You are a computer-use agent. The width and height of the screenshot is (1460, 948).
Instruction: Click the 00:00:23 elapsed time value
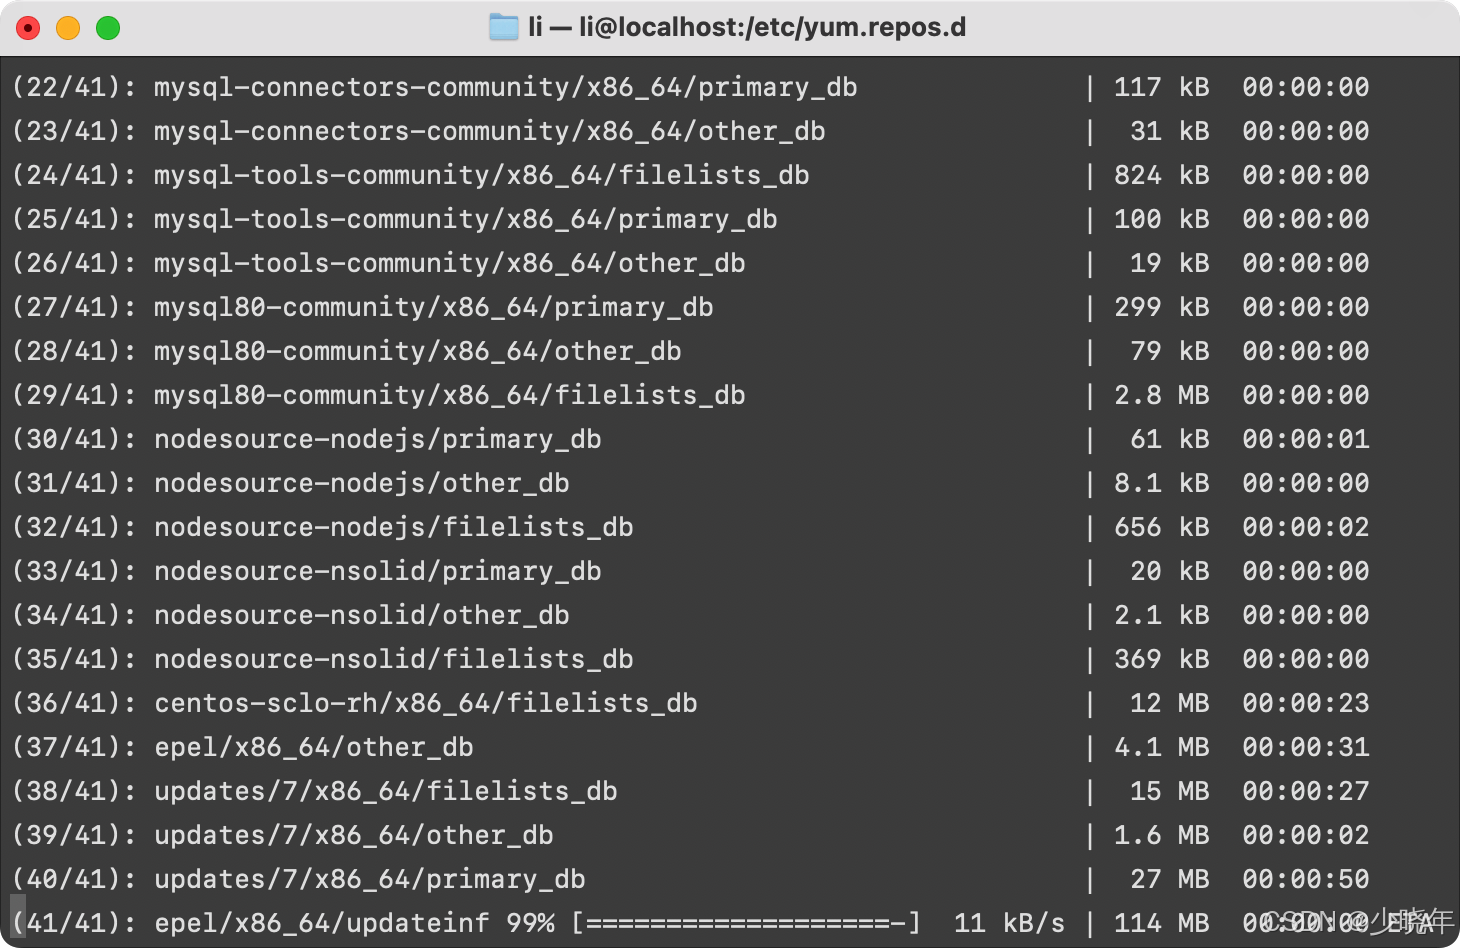click(x=1305, y=704)
